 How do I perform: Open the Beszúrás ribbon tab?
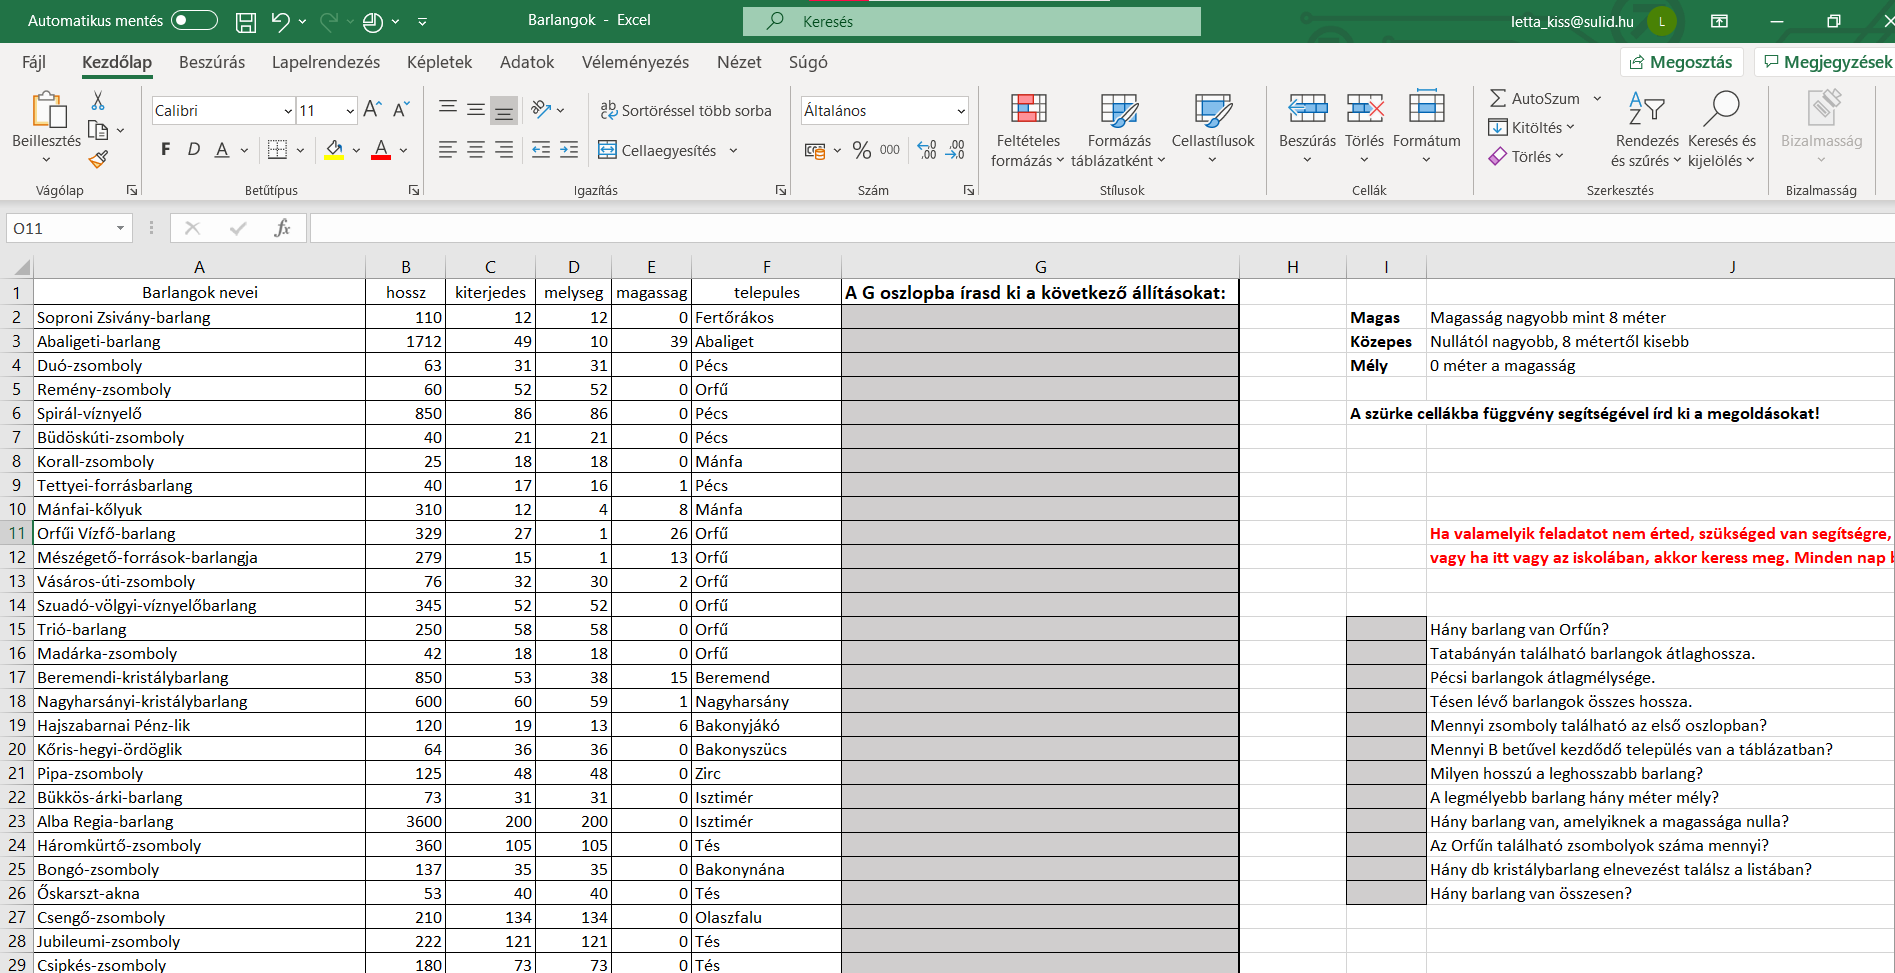[x=212, y=62]
